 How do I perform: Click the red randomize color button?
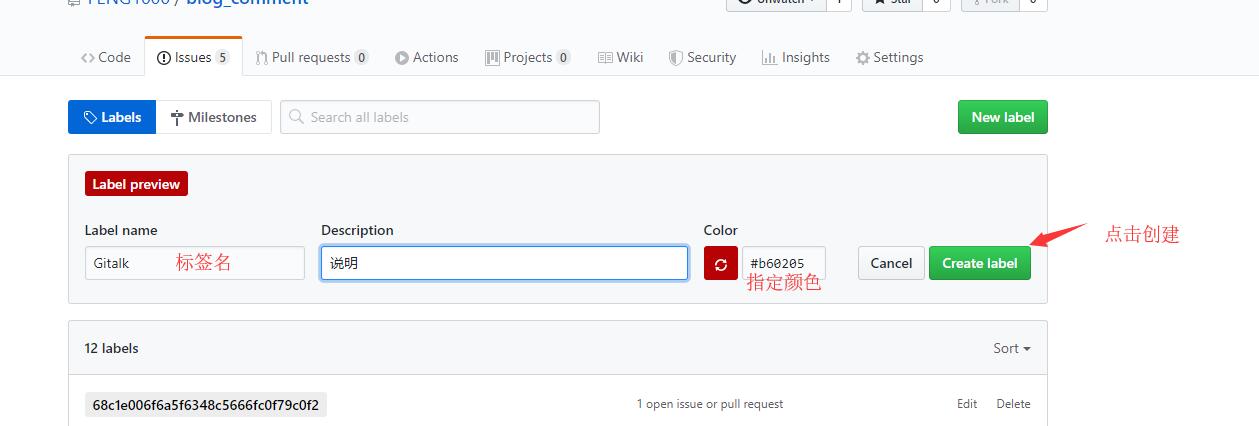coord(720,263)
